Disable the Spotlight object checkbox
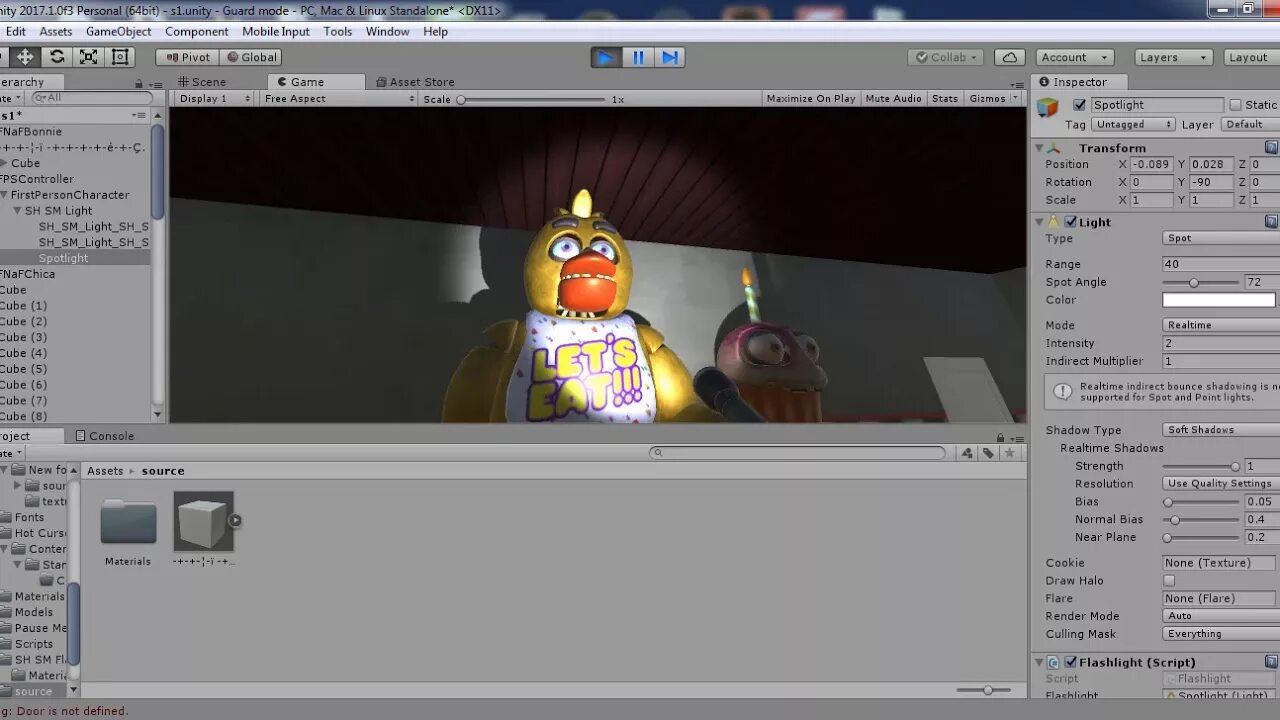This screenshot has height=720, width=1280. 1079,105
